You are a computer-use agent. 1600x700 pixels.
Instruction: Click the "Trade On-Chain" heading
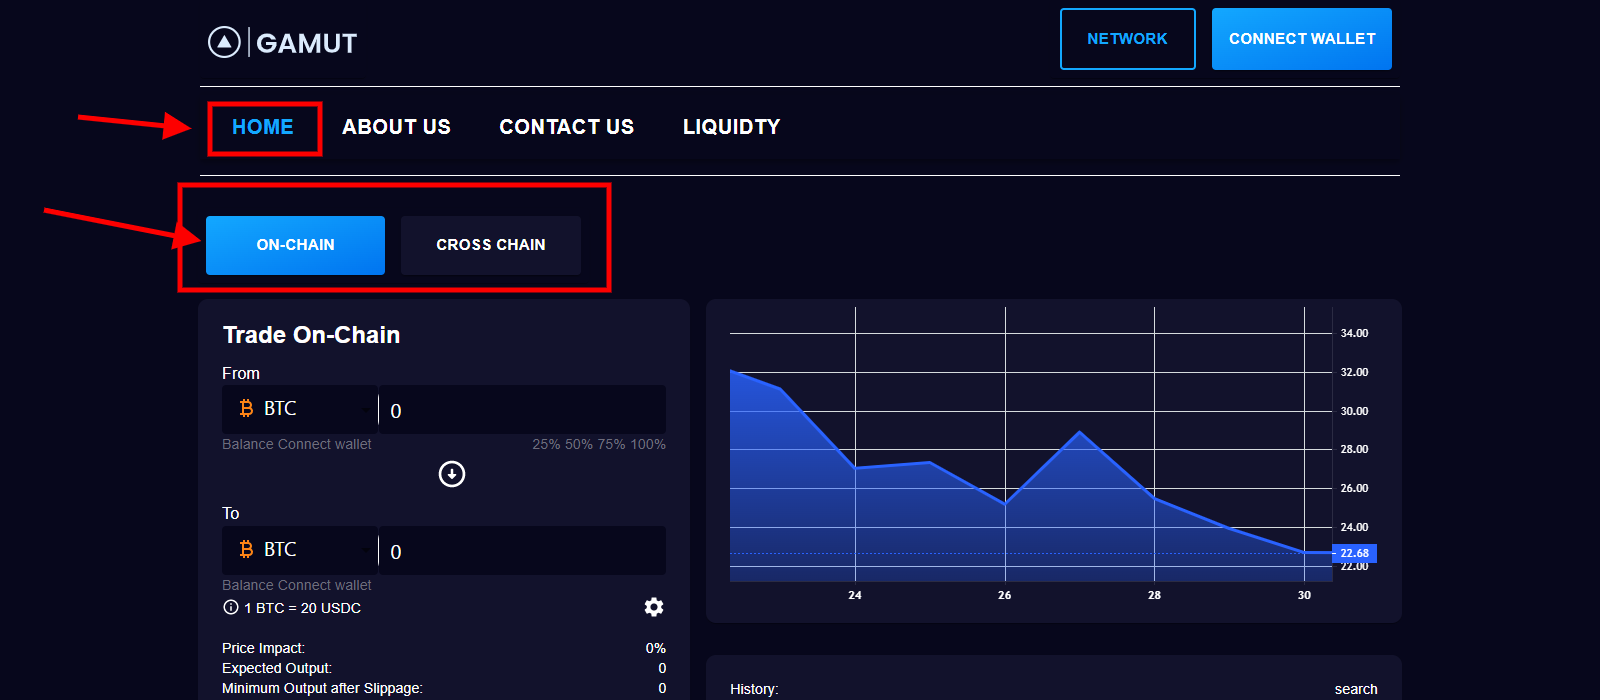311,335
